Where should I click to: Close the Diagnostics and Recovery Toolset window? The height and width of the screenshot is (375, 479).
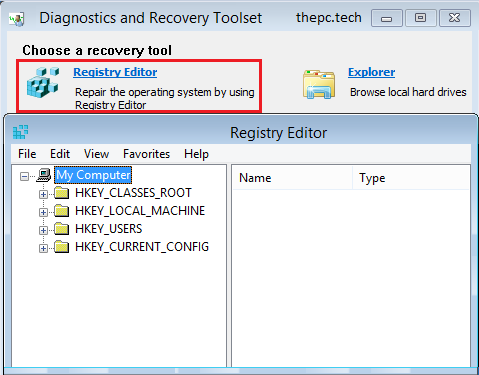coord(455,18)
